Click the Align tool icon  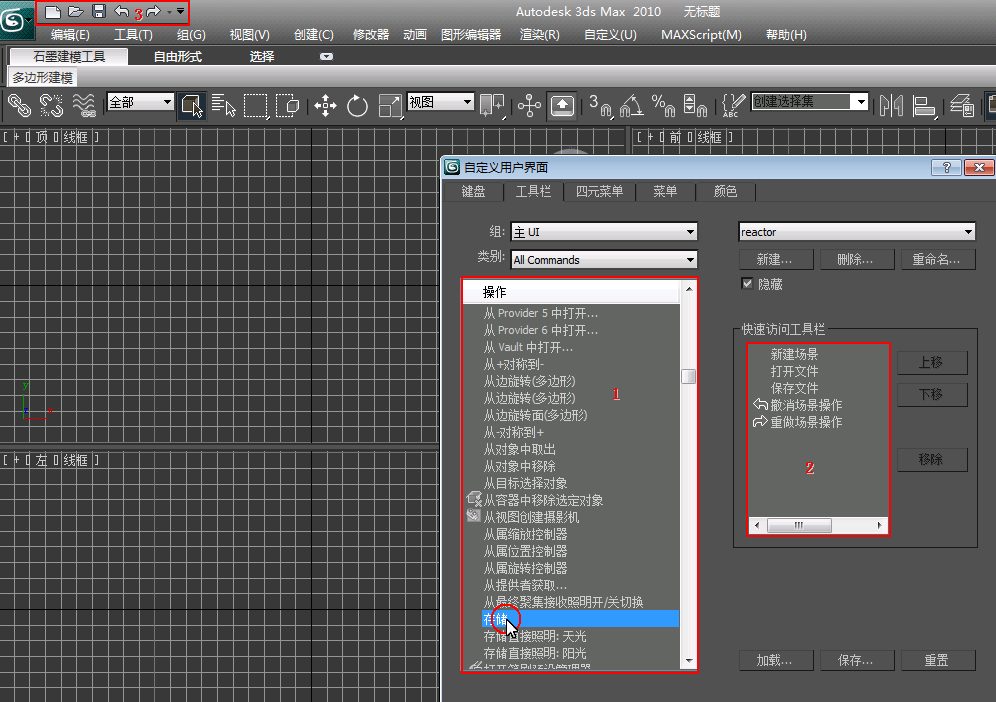pyautogui.click(x=924, y=105)
